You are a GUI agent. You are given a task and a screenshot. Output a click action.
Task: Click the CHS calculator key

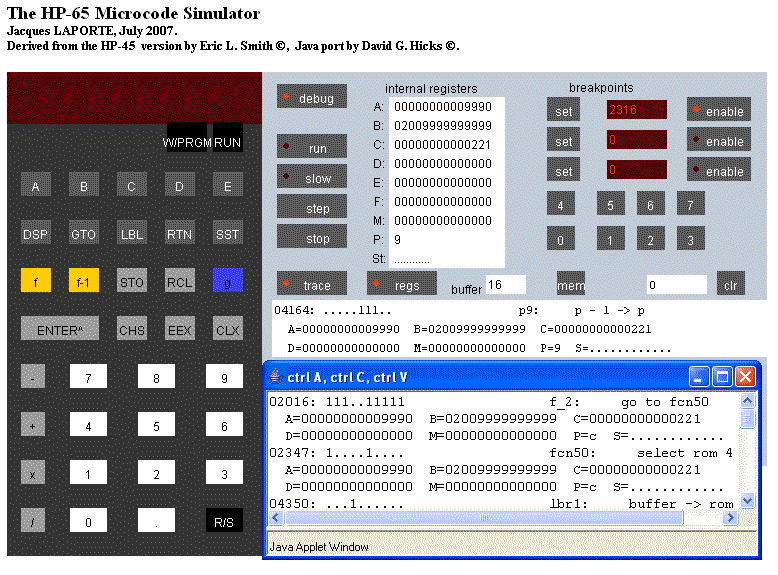(x=131, y=329)
